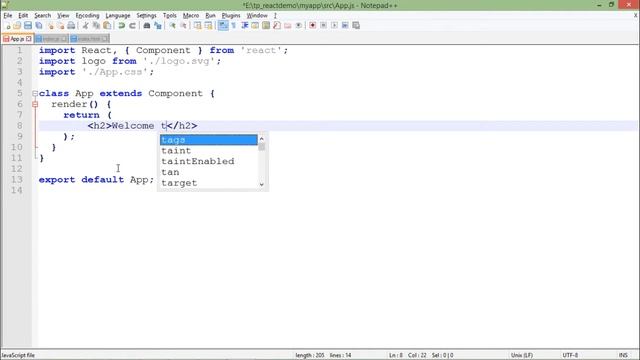Pick 'target' in the autocomplete popup

tap(209, 183)
